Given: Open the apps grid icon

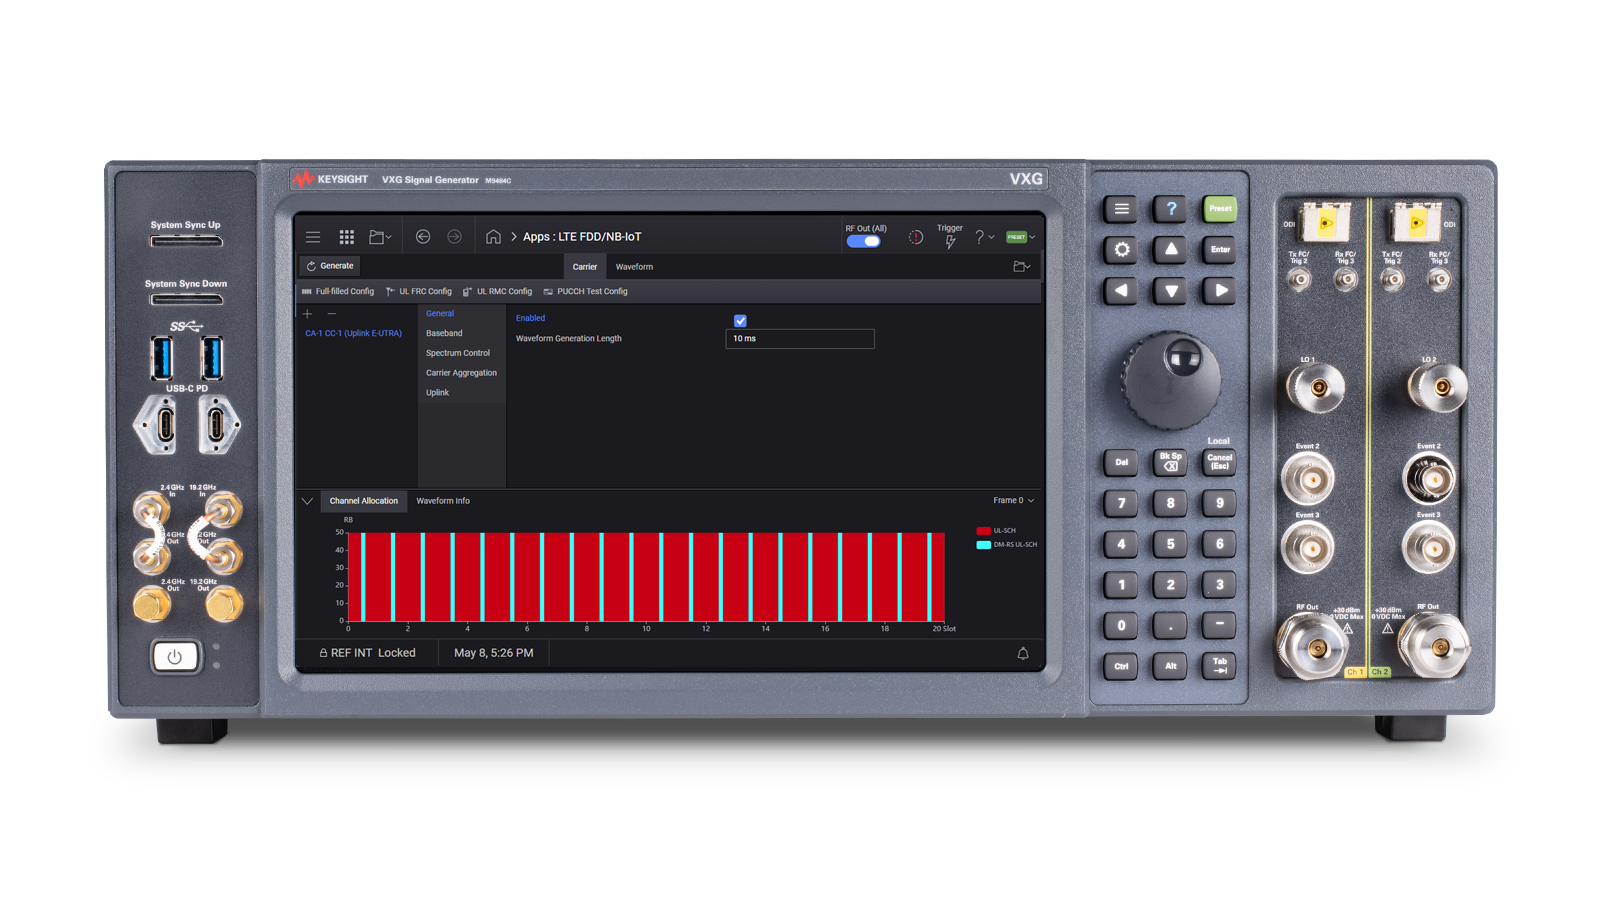Looking at the screenshot, I should pyautogui.click(x=347, y=237).
